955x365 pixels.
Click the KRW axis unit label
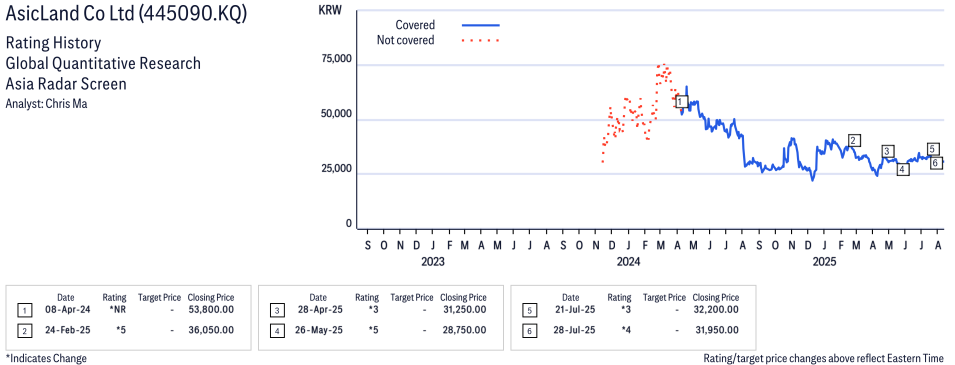331,10
